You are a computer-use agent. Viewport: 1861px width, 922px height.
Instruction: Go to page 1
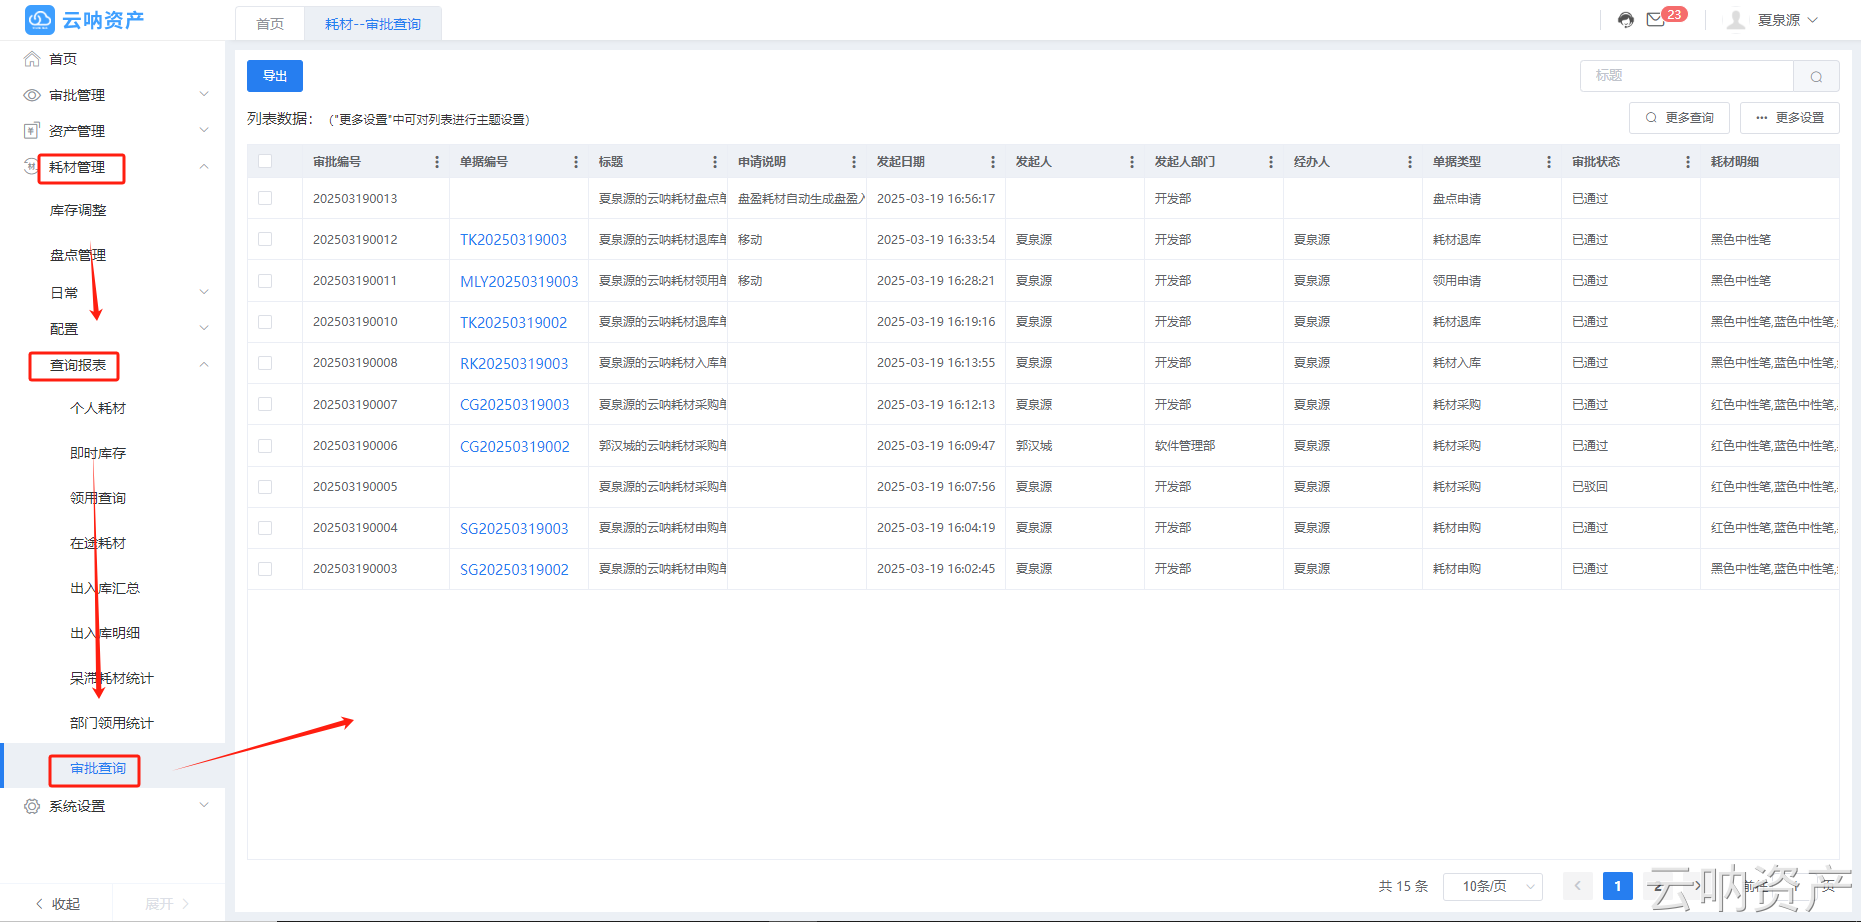[1618, 886]
